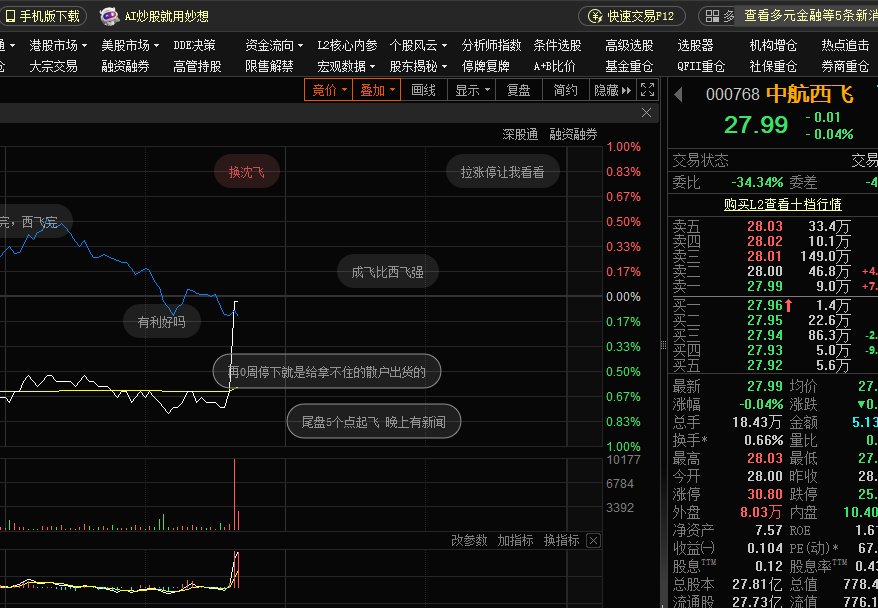878x608 pixels.
Task: Open 快速交易F12 quick trade
Action: click(x=632, y=16)
